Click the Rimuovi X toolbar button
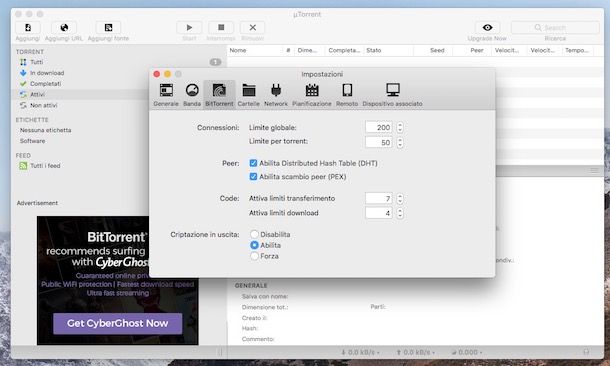The height and width of the screenshot is (366, 610). click(252, 28)
